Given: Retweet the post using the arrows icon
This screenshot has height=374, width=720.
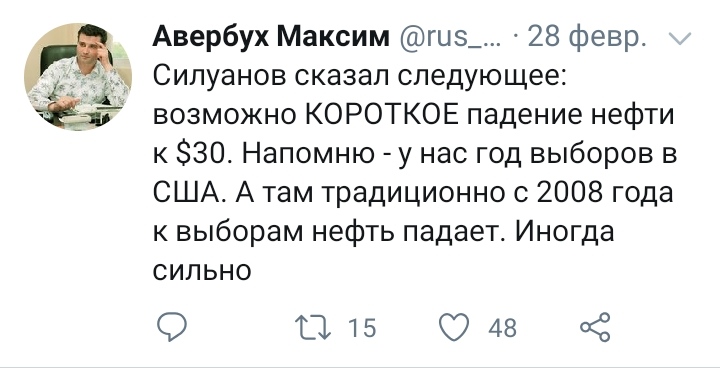Looking at the screenshot, I should pyautogui.click(x=312, y=328).
